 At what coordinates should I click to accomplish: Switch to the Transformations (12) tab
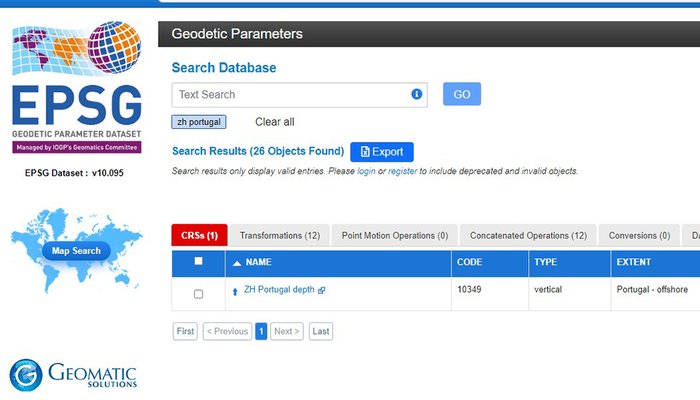pos(279,236)
